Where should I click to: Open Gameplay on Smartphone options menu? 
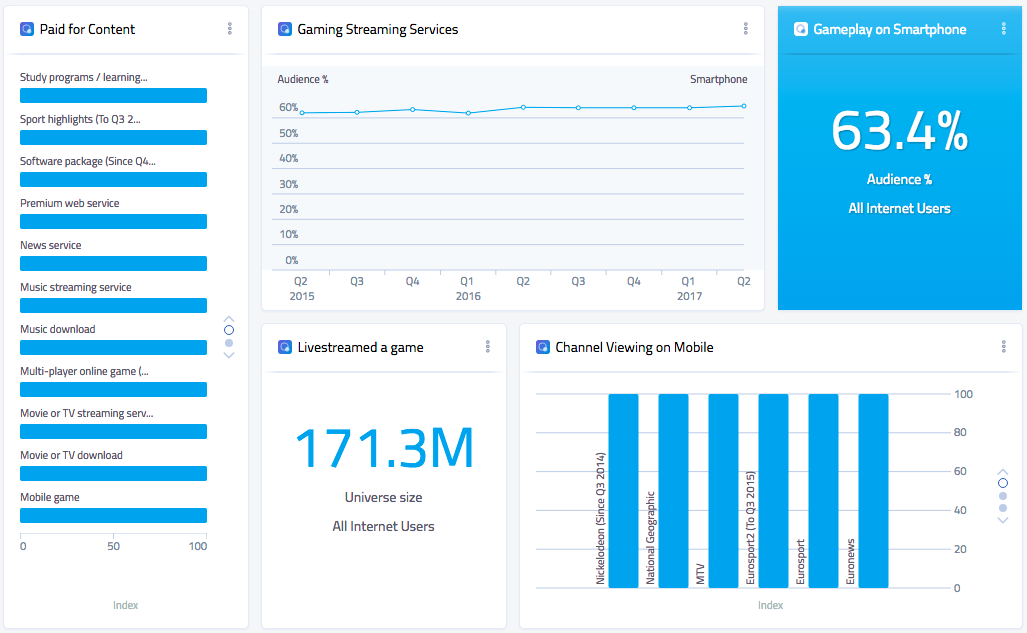[x=1004, y=29]
